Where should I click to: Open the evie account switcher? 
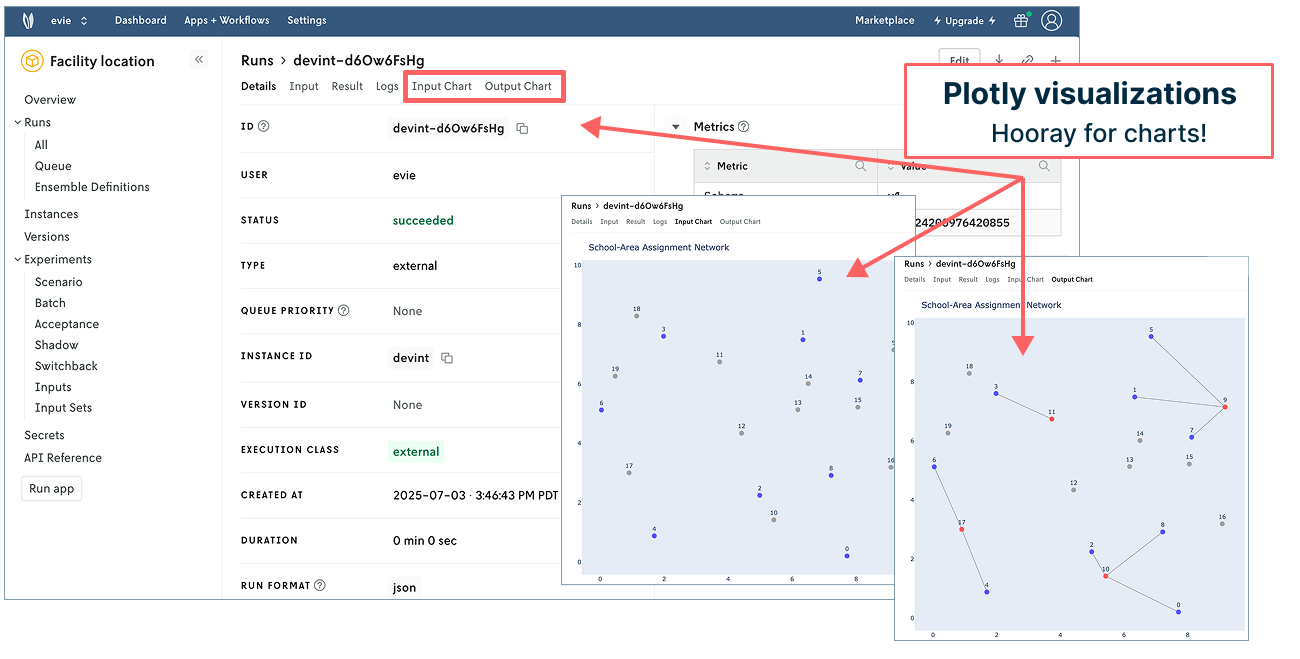point(69,20)
